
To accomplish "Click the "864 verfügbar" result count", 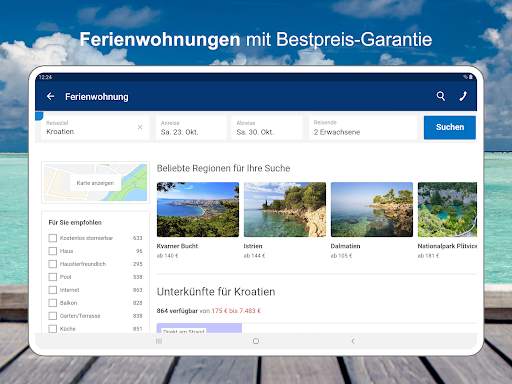I will [x=177, y=311].
